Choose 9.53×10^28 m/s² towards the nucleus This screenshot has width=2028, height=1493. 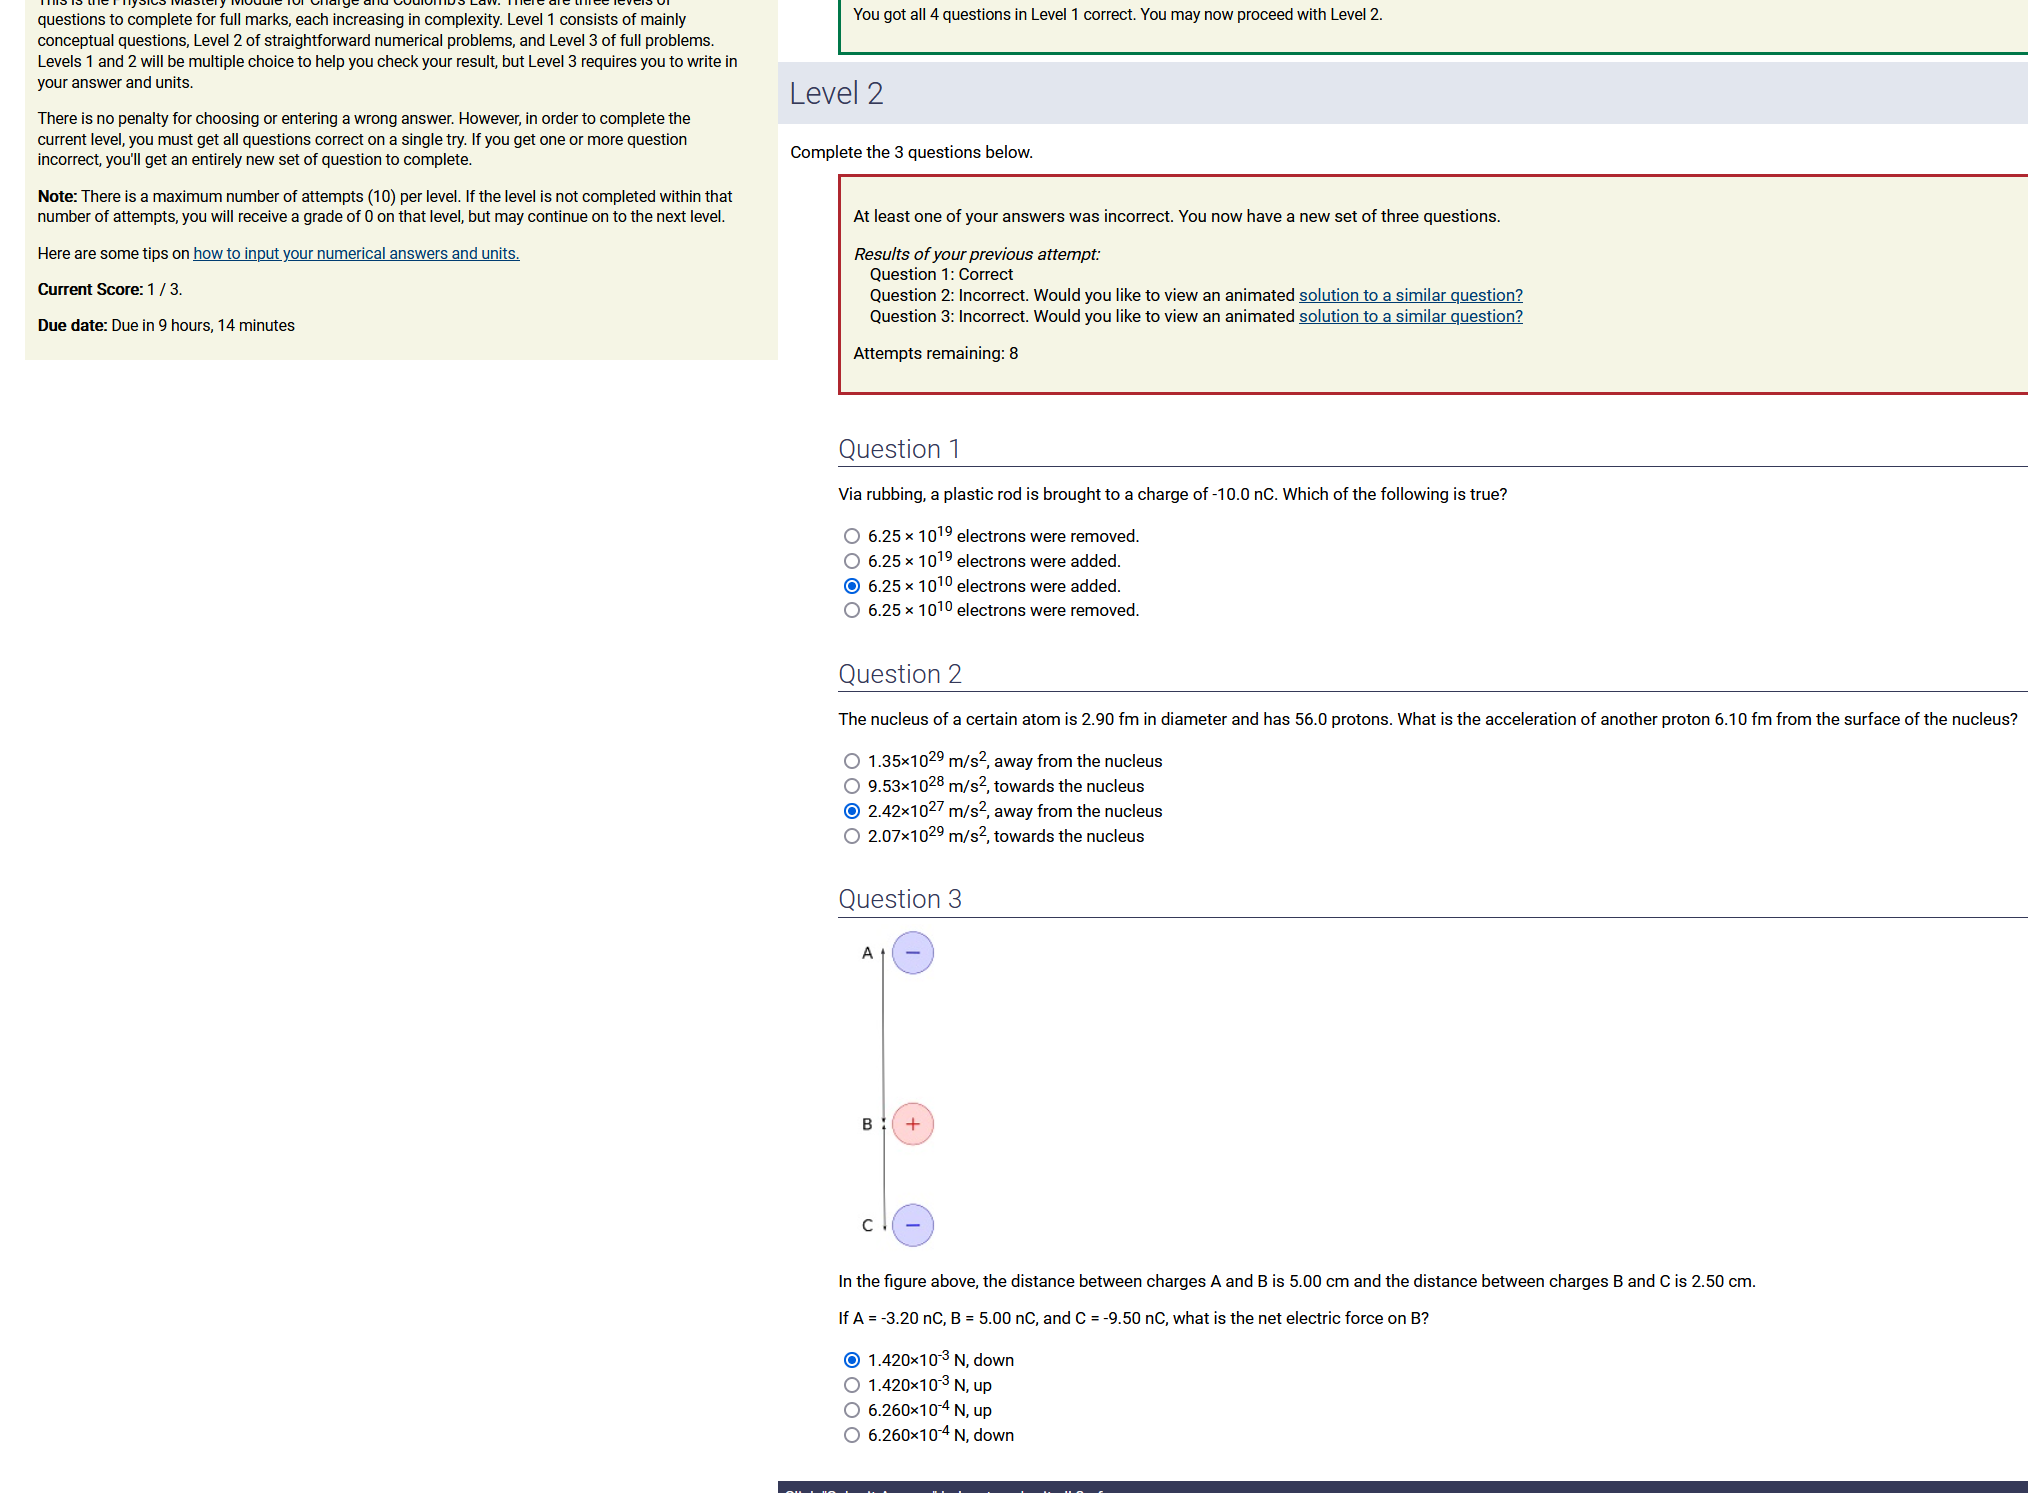click(851, 786)
